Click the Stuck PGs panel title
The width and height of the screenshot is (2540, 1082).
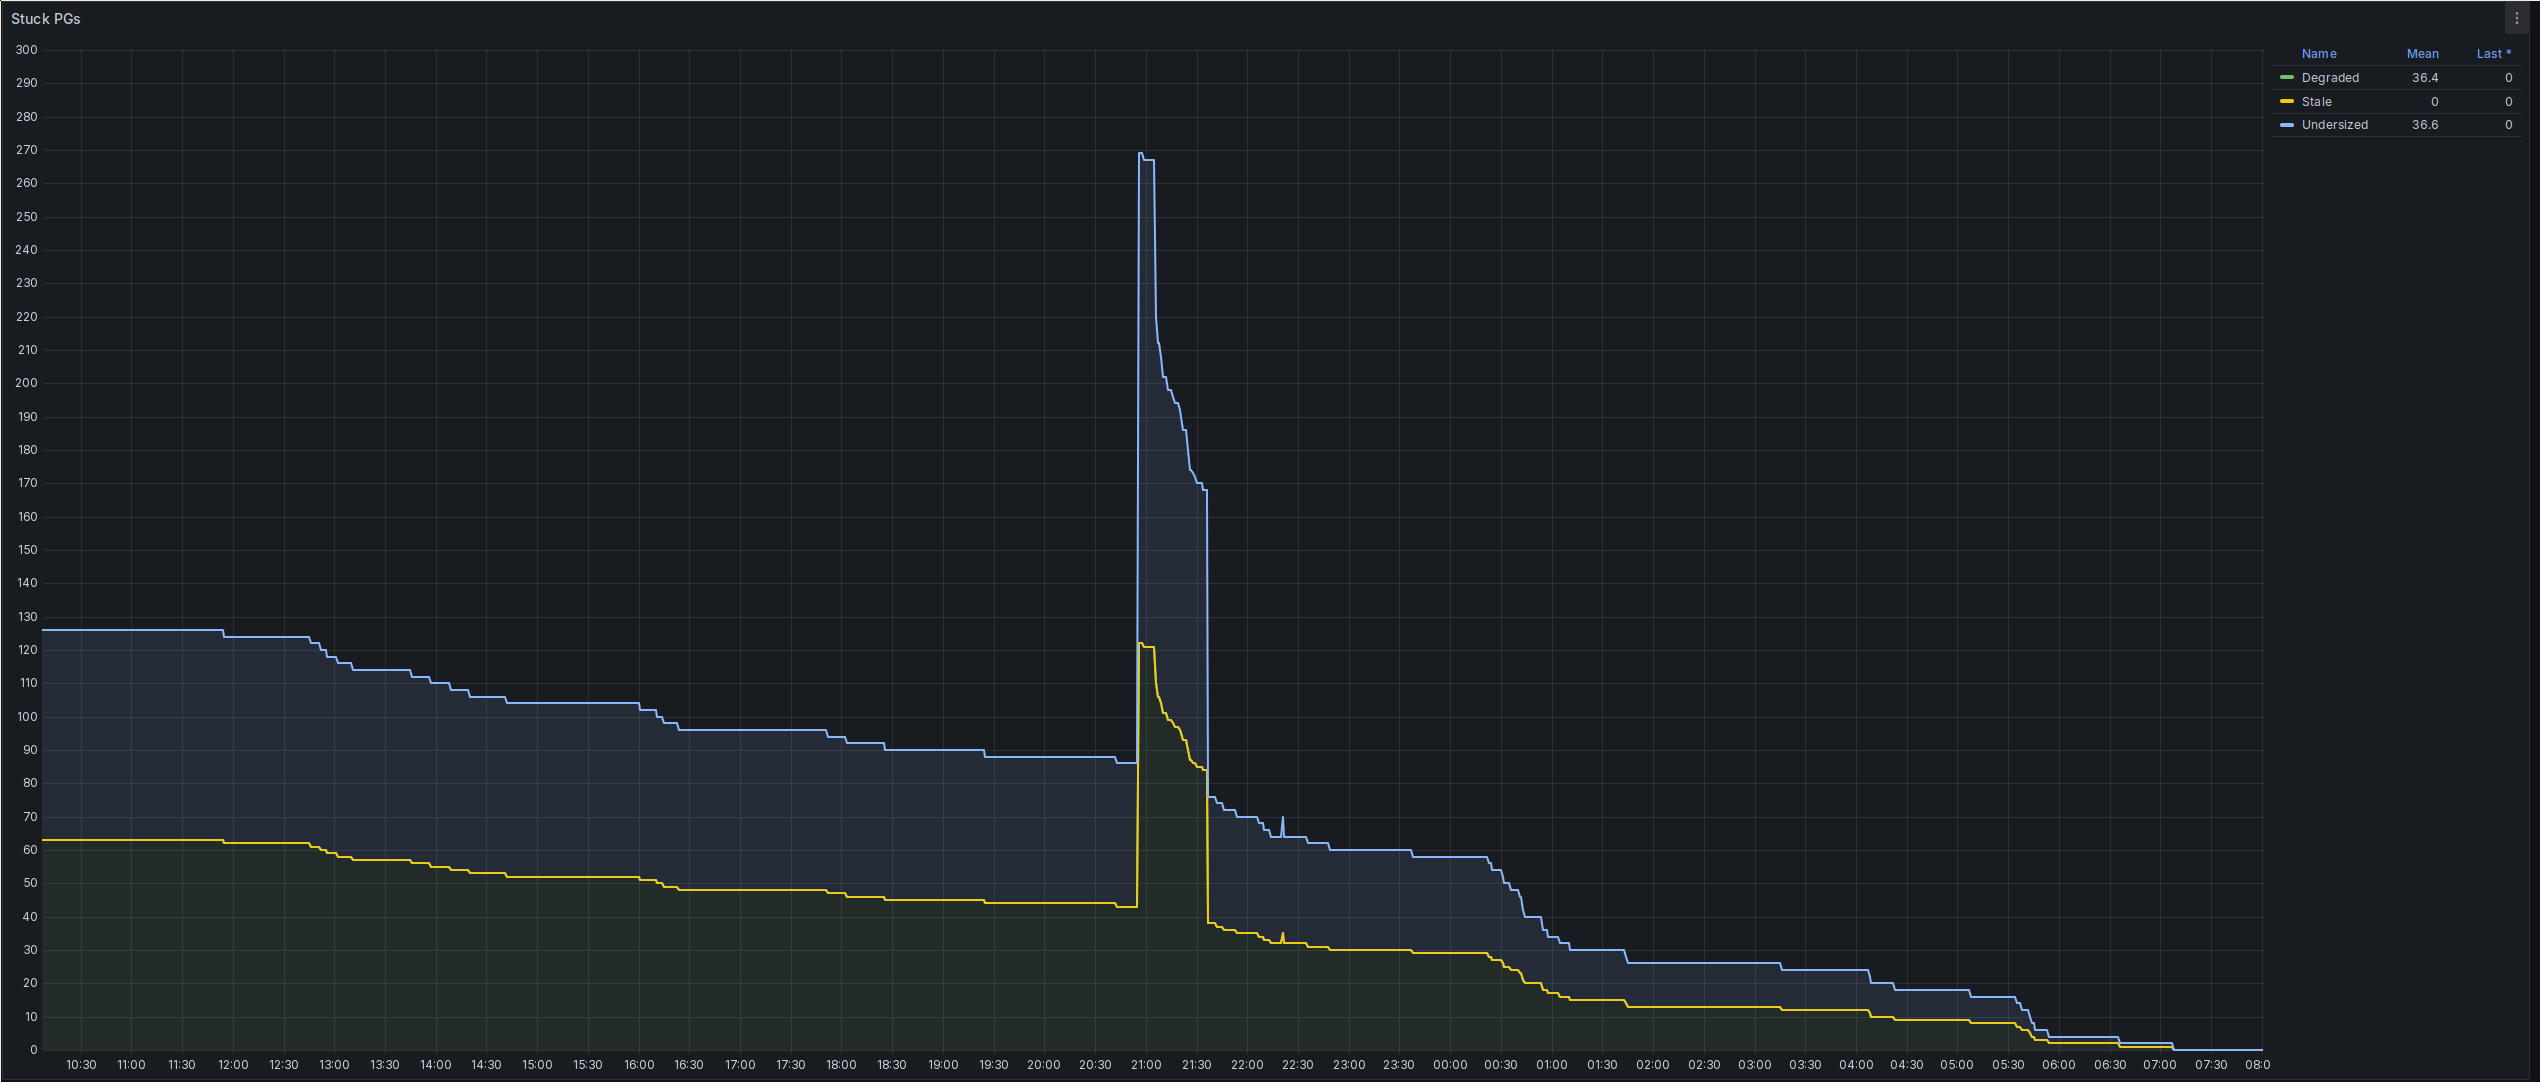coord(46,19)
